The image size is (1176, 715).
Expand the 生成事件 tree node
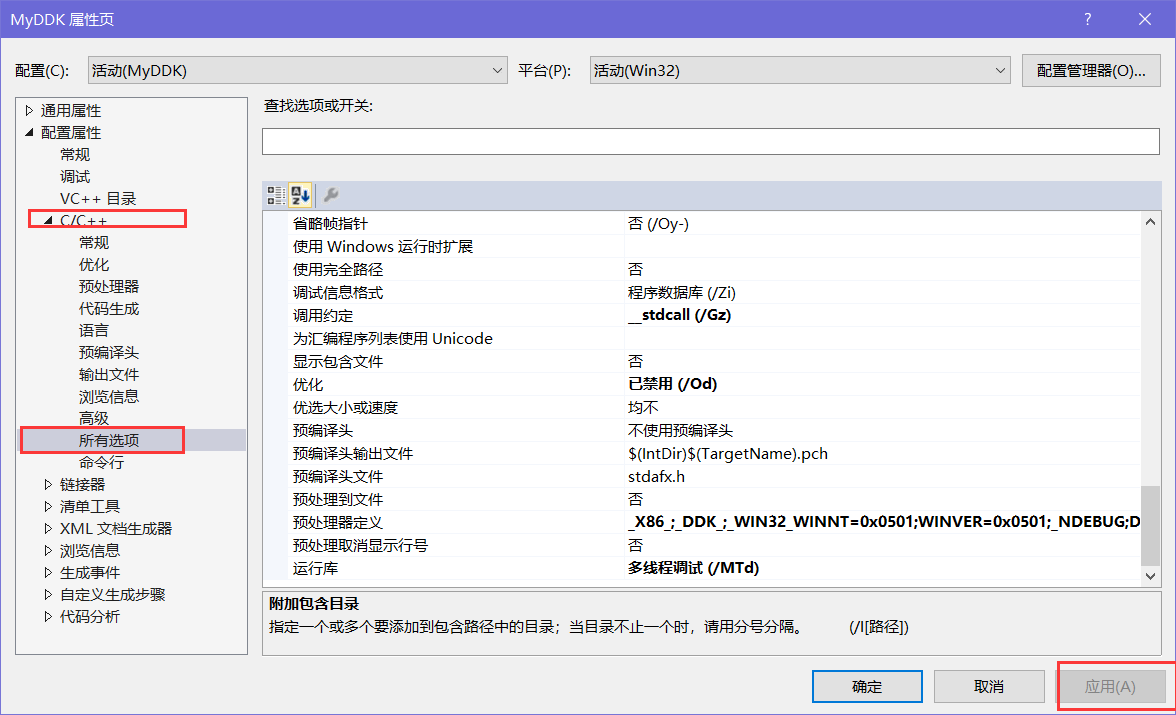click(x=49, y=572)
